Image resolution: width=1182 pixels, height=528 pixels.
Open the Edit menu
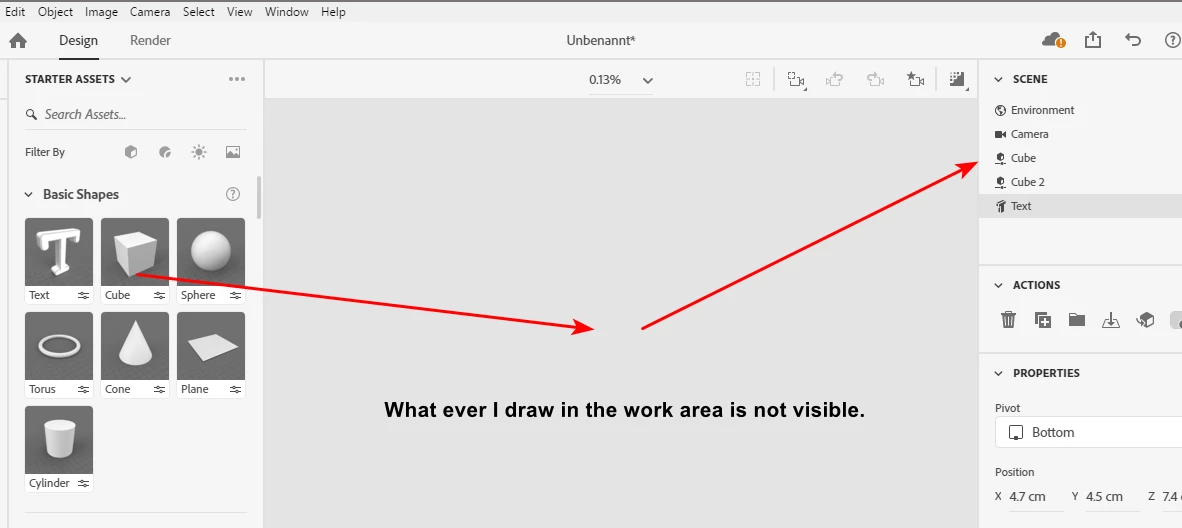point(15,12)
